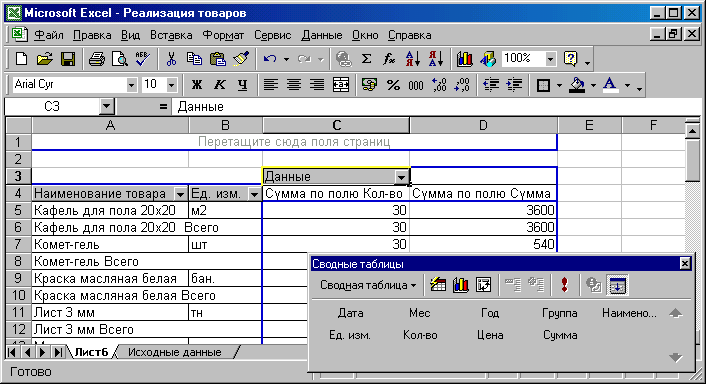
Task: Click Increase Decimal icon
Action: click(439, 85)
